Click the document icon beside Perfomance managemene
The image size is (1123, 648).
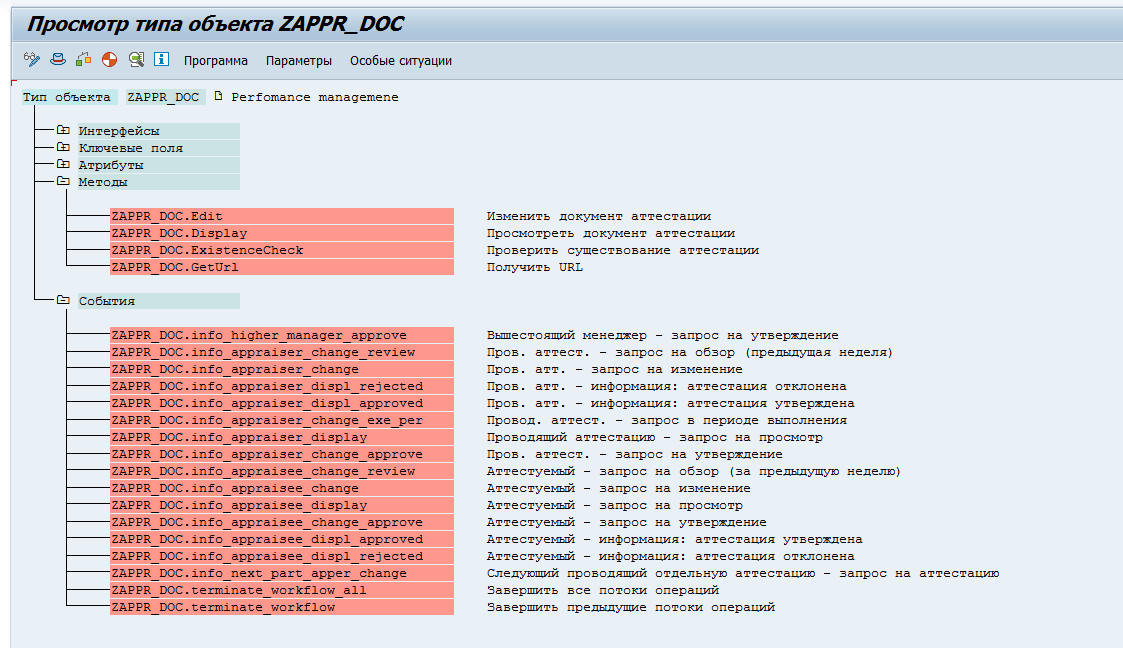point(218,96)
